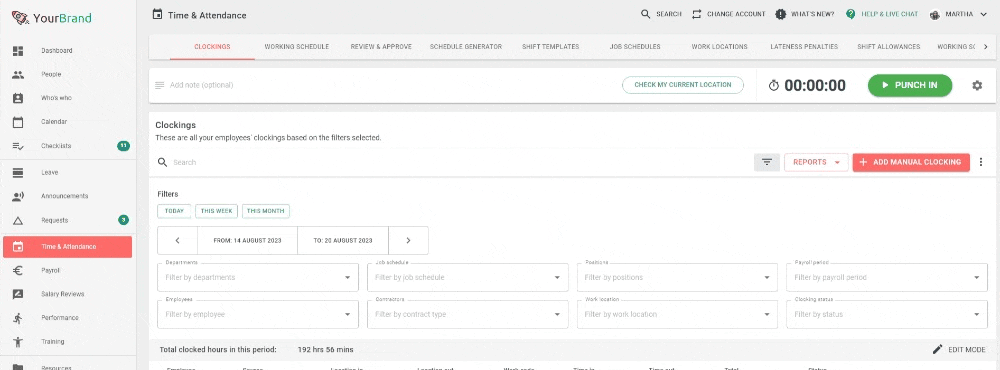Click the Checklists count badge
The width and height of the screenshot is (1000, 370).
tap(123, 146)
